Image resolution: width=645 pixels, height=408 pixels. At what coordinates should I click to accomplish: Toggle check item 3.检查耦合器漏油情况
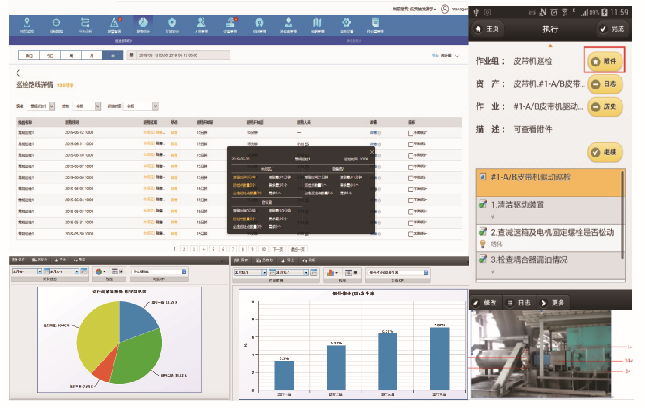(x=483, y=260)
